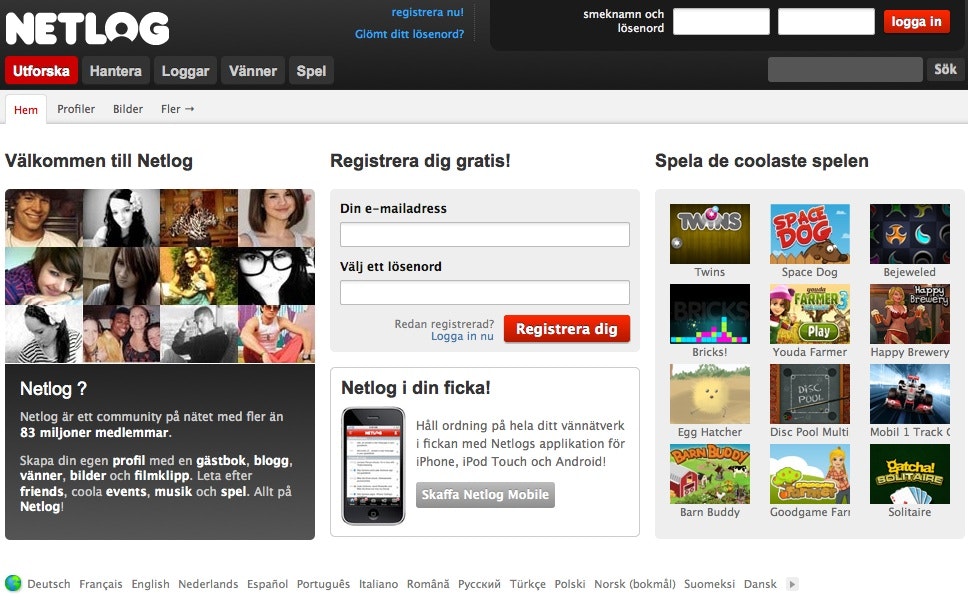Switch language to Русский
Viewport: 968px width, 606px height.
point(479,584)
